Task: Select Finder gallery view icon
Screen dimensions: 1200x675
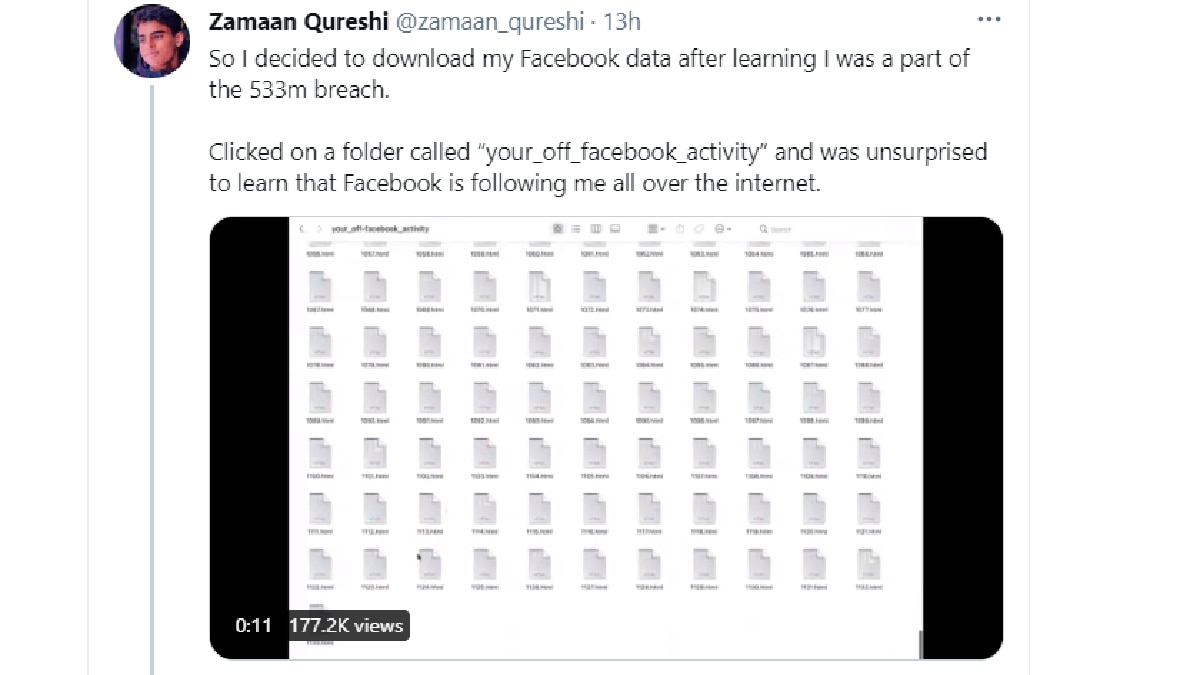Action: coord(615,229)
